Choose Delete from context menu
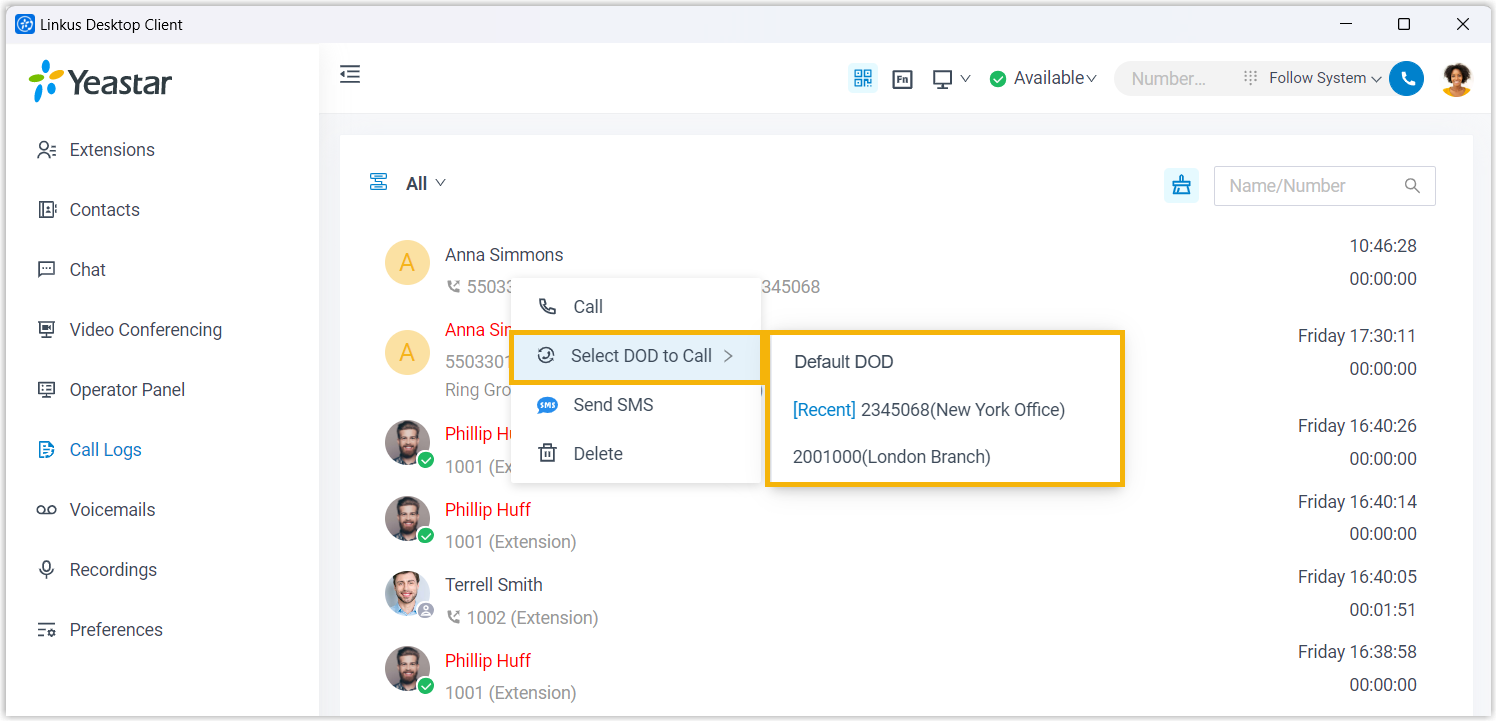The width and height of the screenshot is (1497, 722). 636,454
